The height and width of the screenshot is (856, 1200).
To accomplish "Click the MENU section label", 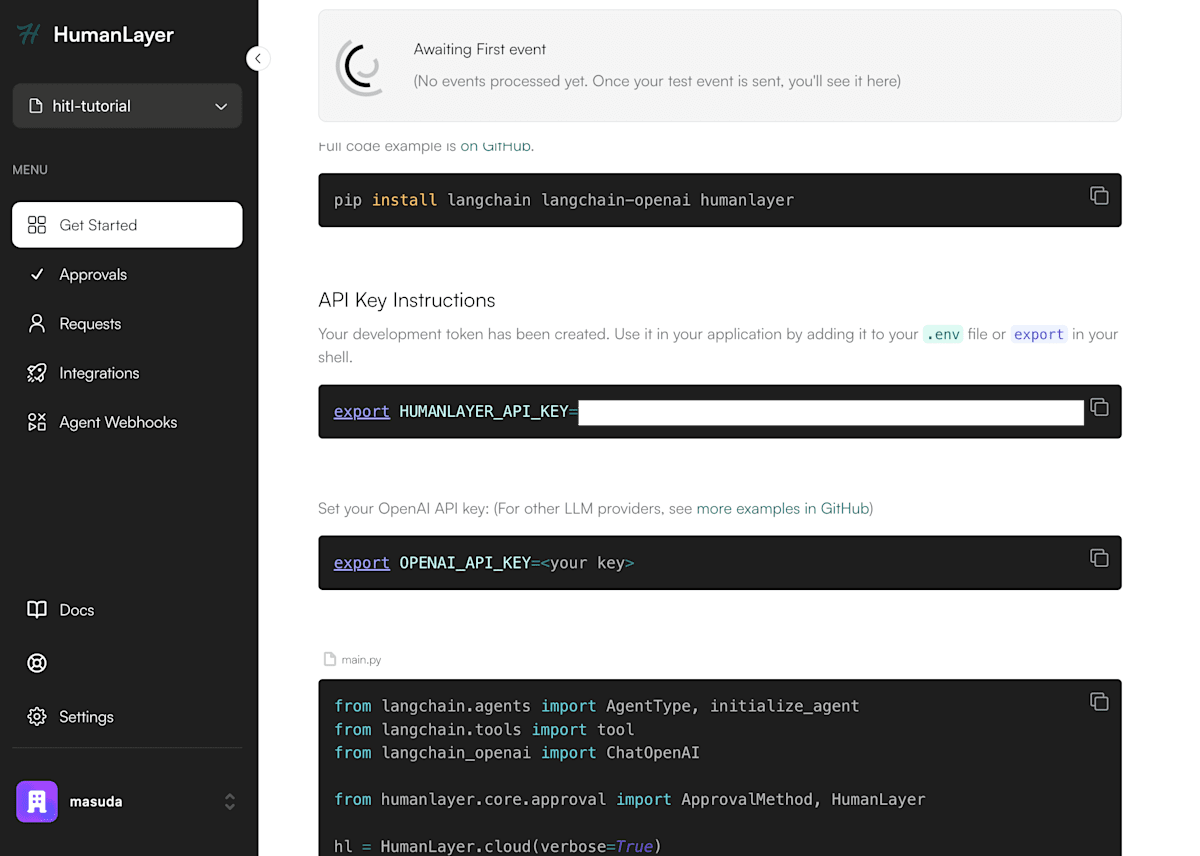I will point(30,170).
